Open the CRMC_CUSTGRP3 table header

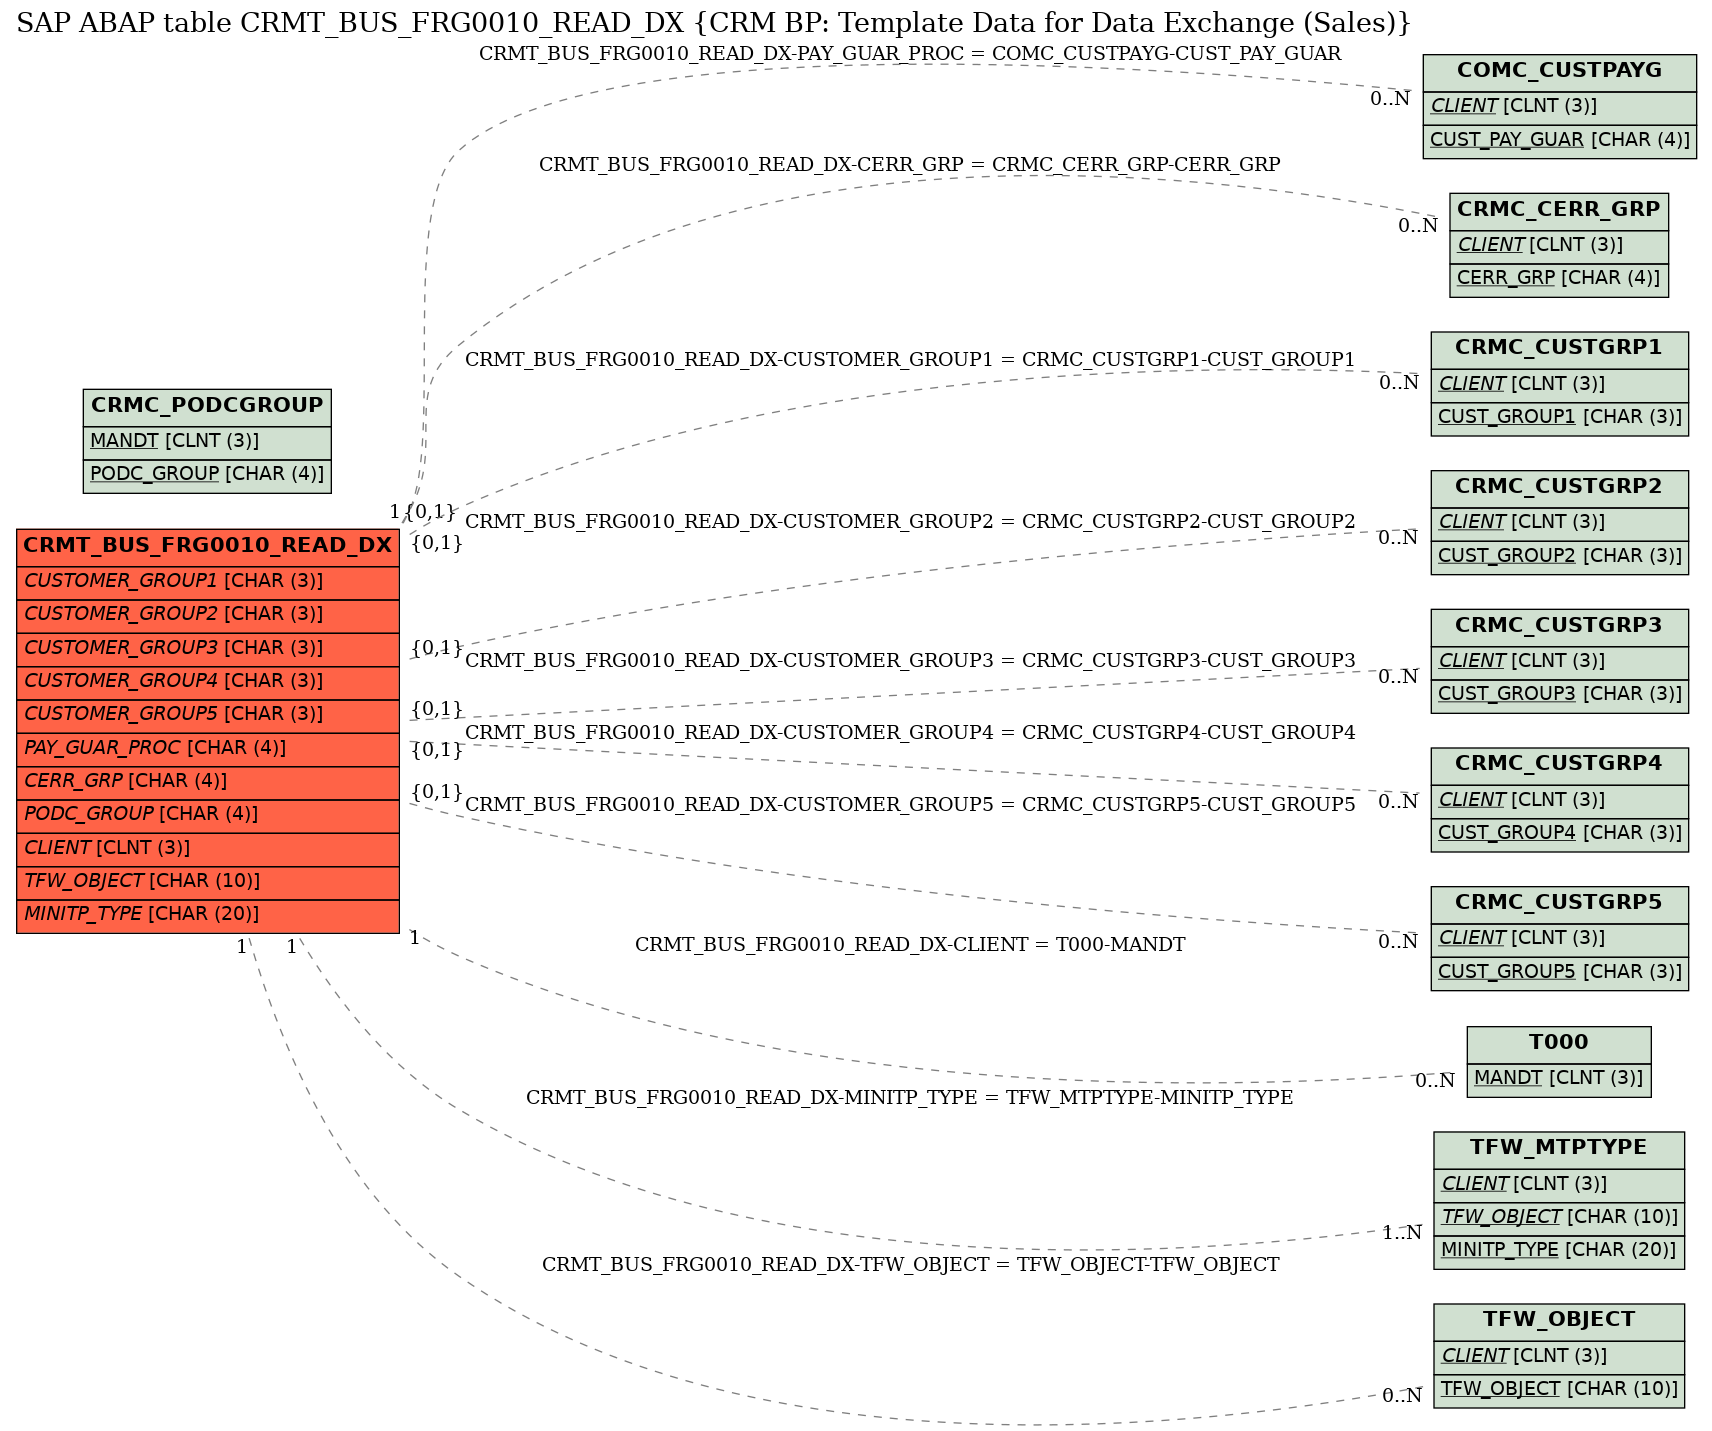click(x=1559, y=626)
